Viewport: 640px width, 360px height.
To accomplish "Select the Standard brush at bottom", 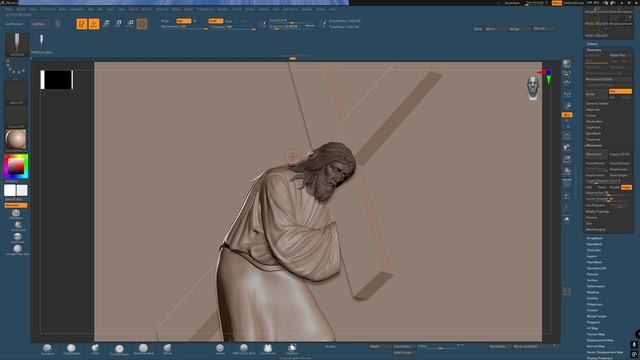I will (x=47, y=349).
